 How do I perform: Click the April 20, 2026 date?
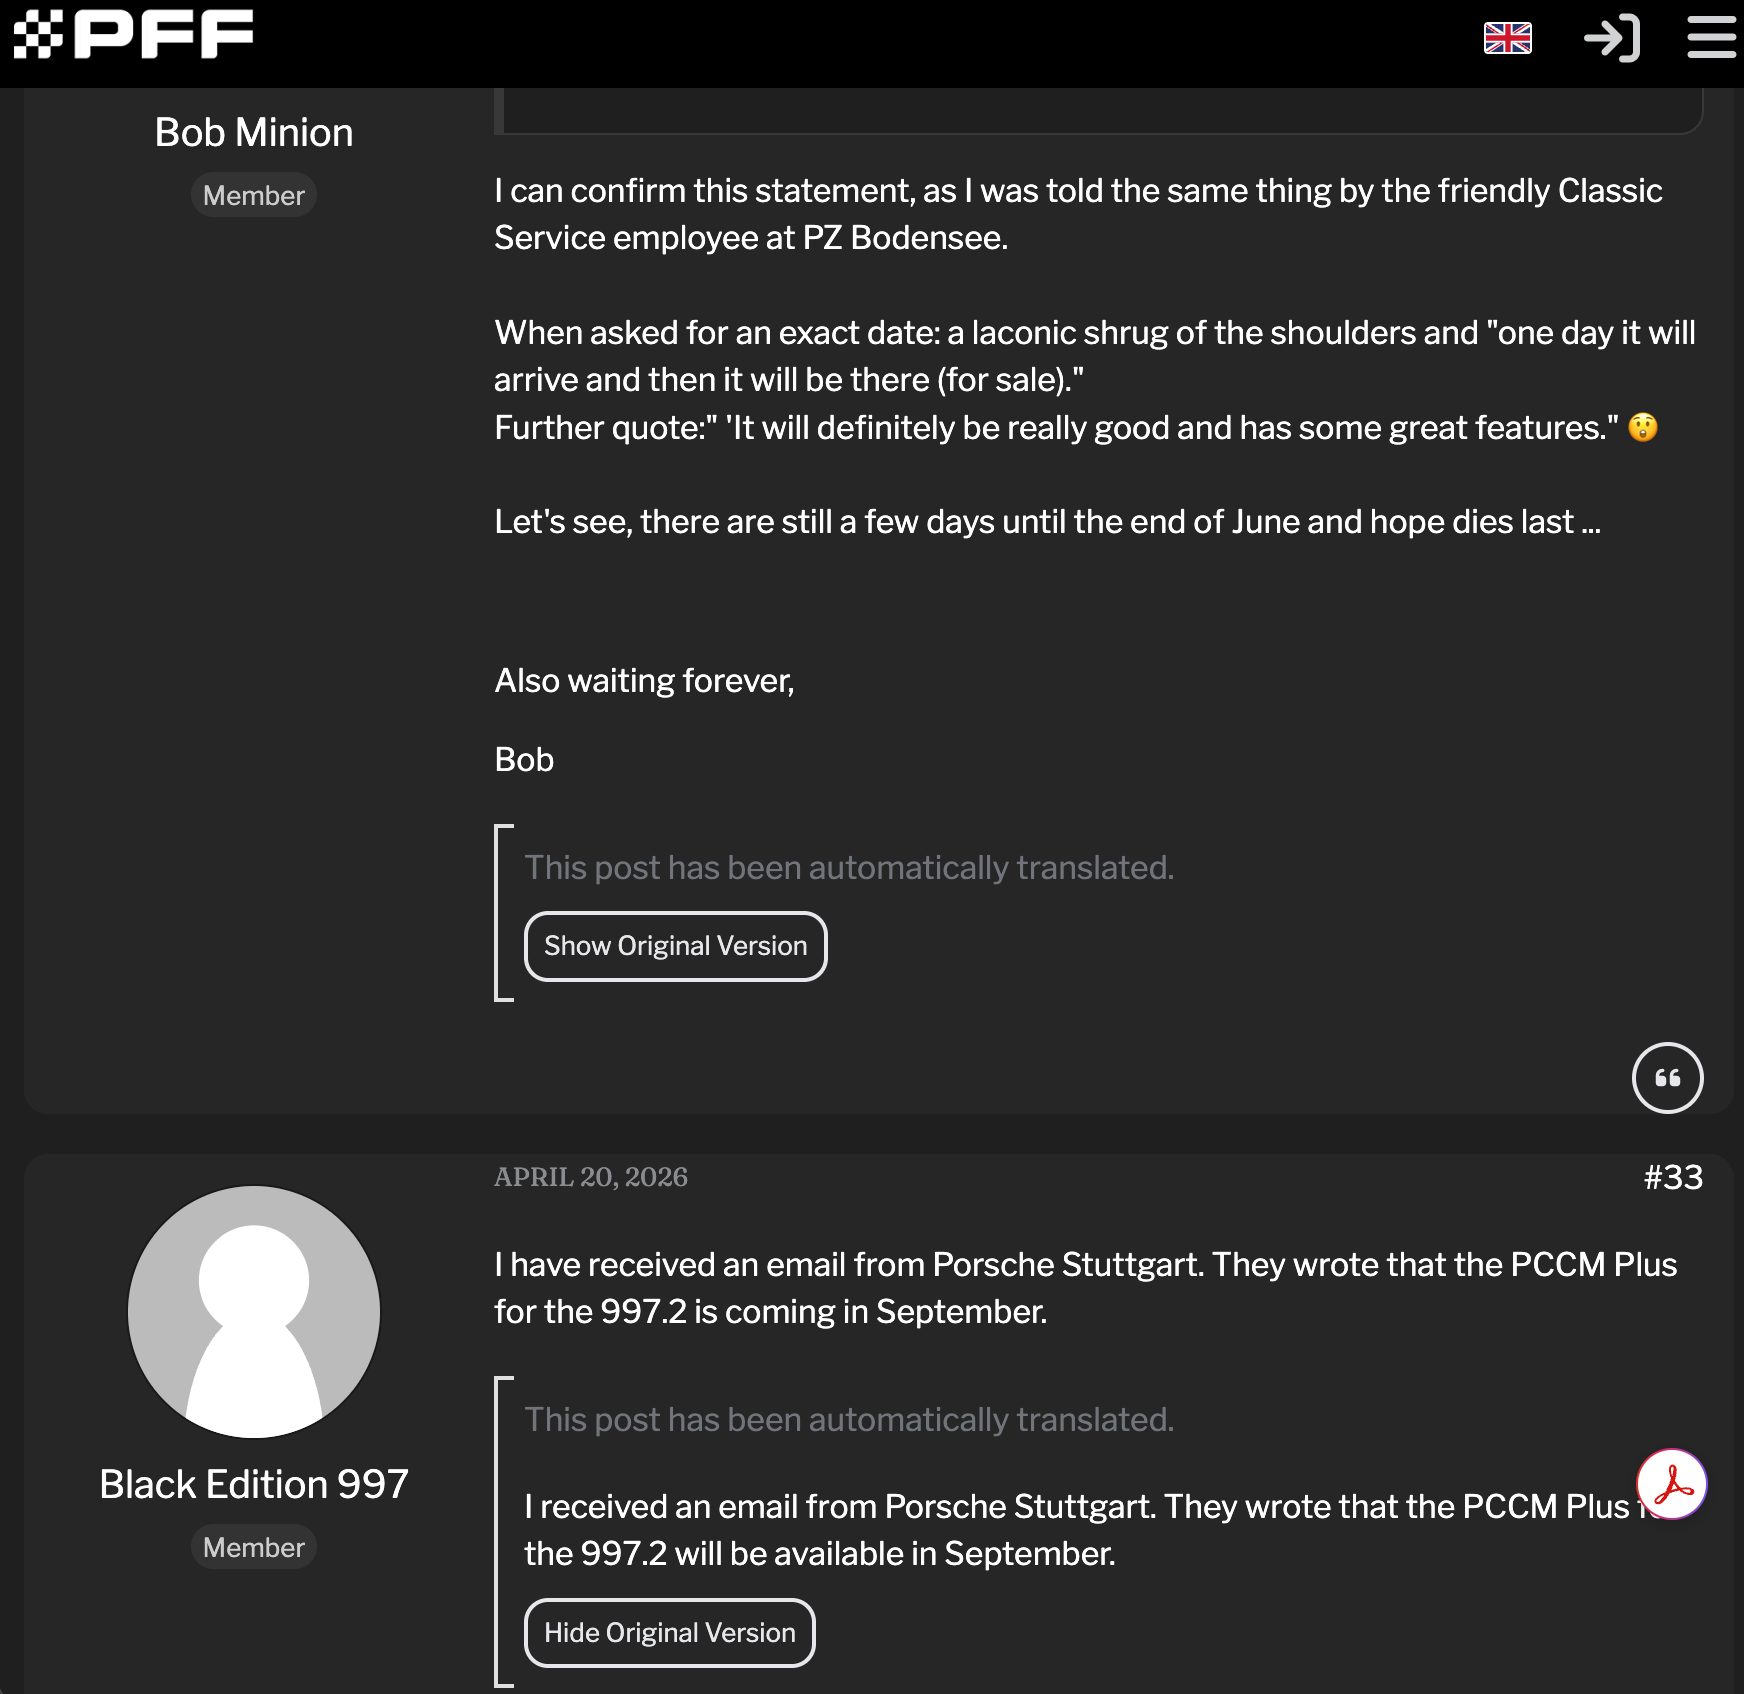[x=591, y=1177]
